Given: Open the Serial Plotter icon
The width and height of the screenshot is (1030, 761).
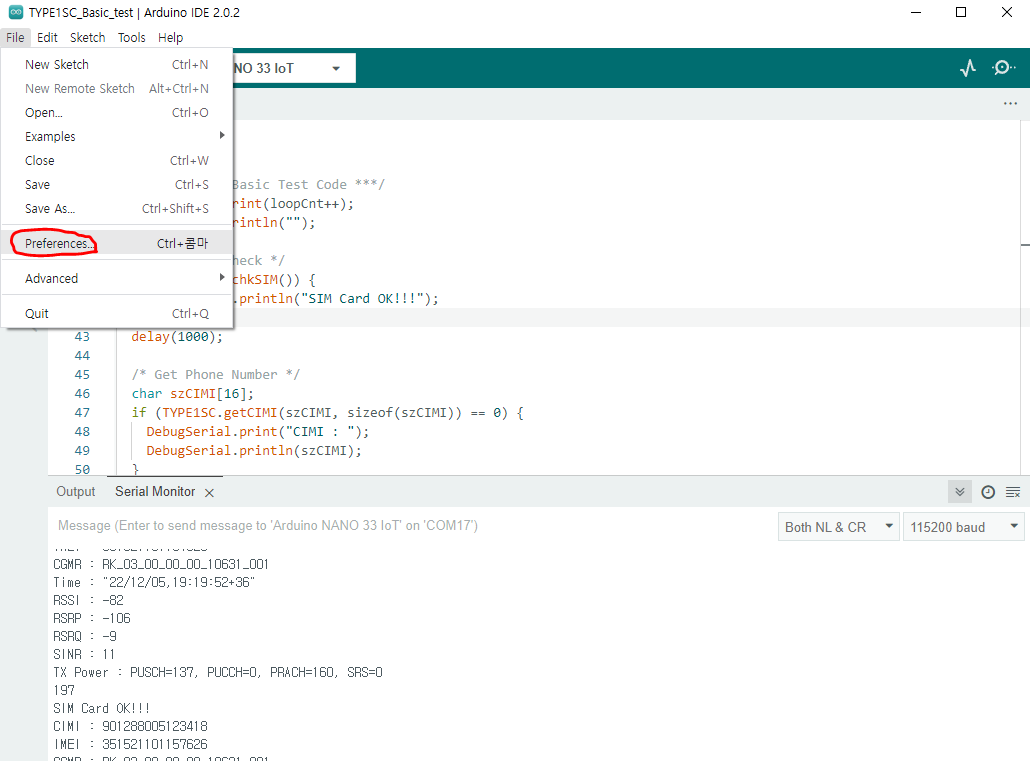Looking at the screenshot, I should [x=968, y=68].
